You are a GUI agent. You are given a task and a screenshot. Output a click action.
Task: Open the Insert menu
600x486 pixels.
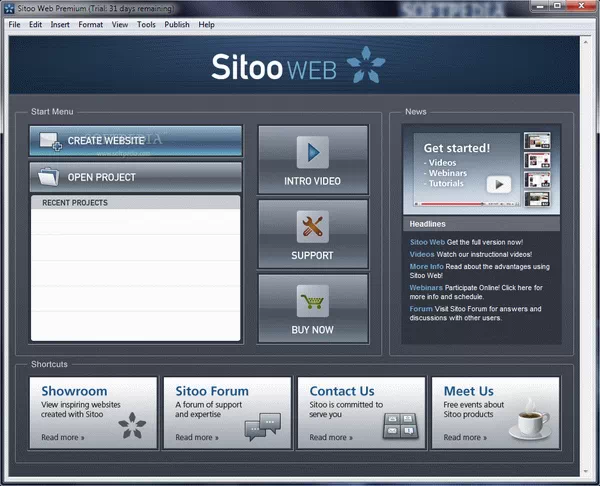pyautogui.click(x=60, y=24)
